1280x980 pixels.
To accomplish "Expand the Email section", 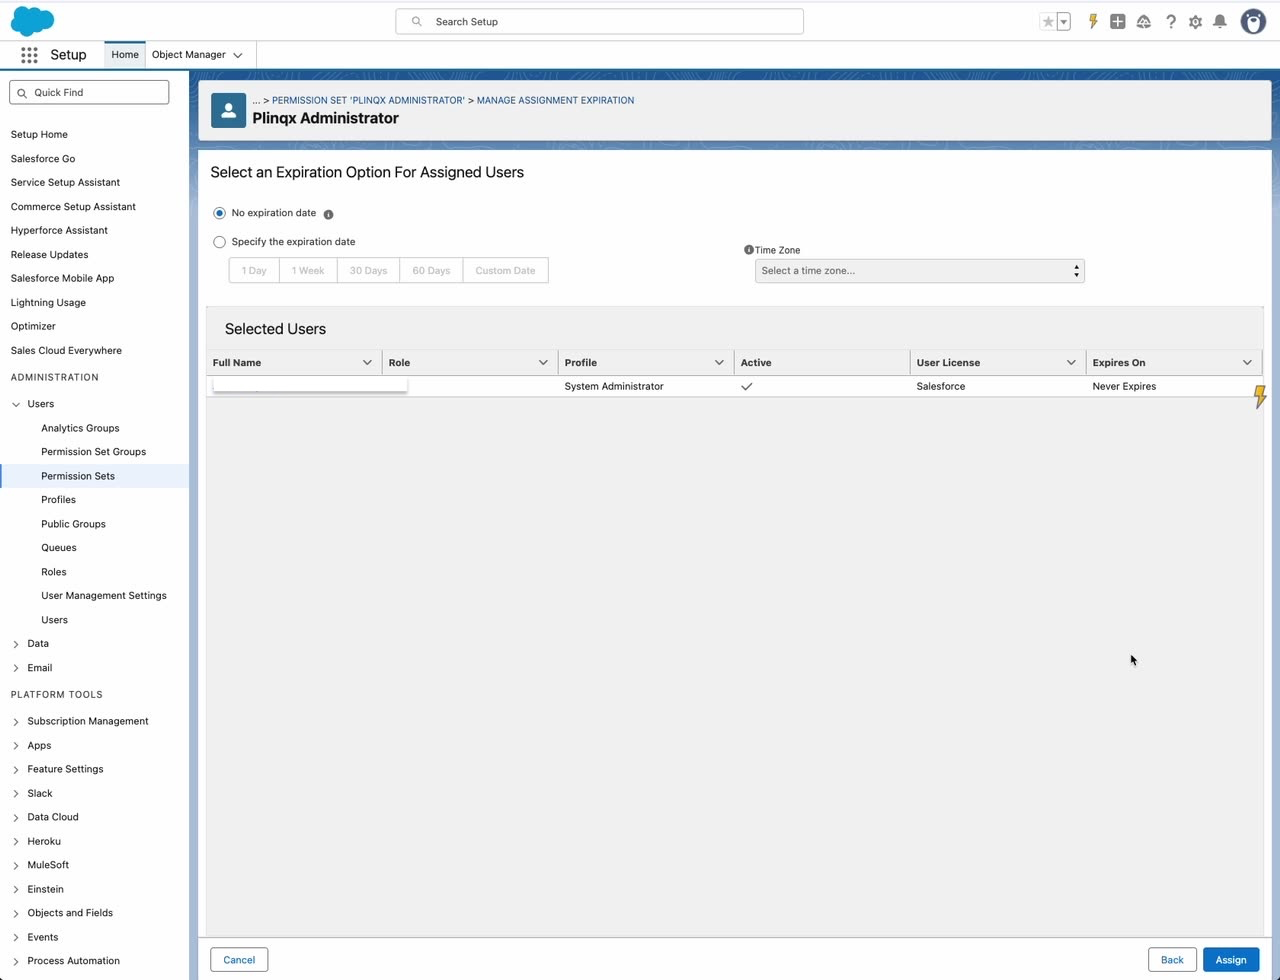I will (x=16, y=668).
